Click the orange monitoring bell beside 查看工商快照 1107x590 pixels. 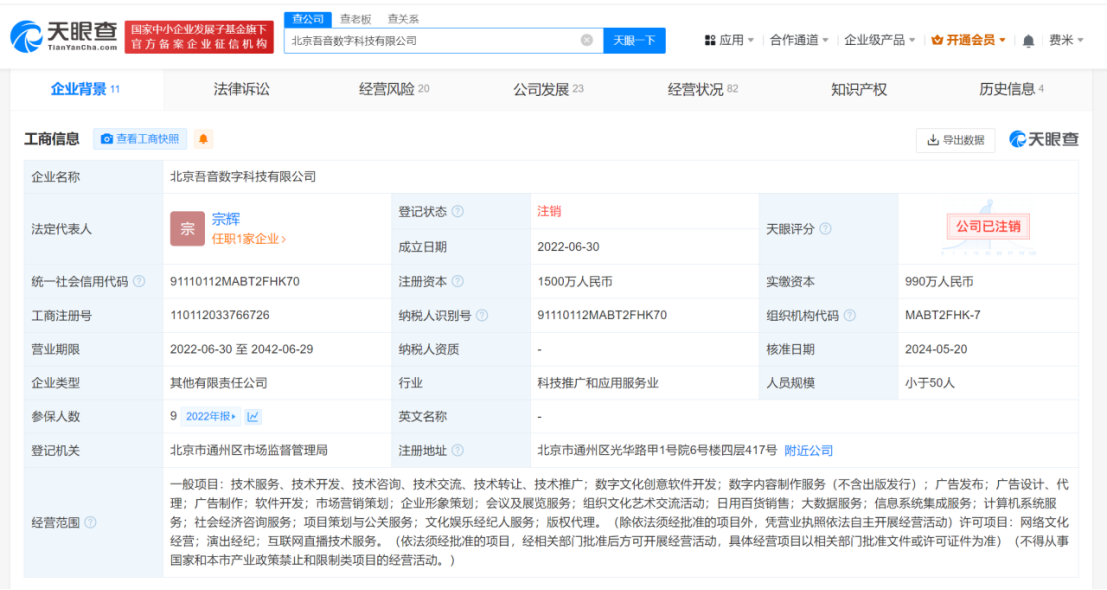pos(203,139)
